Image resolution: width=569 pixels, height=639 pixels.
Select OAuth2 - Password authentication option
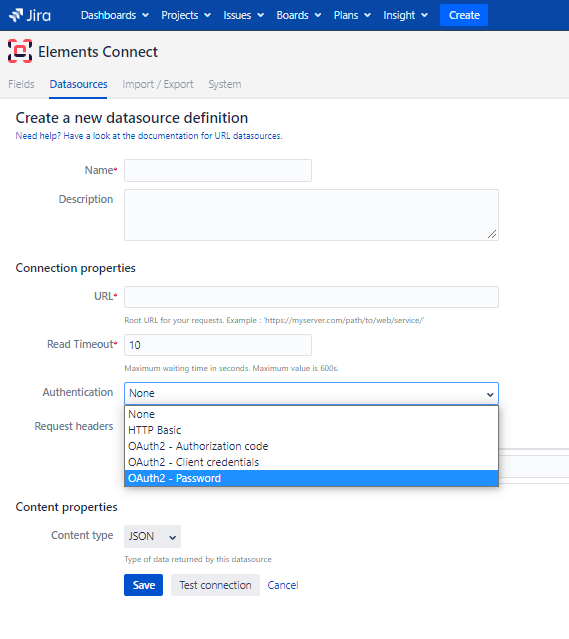pyautogui.click(x=311, y=478)
